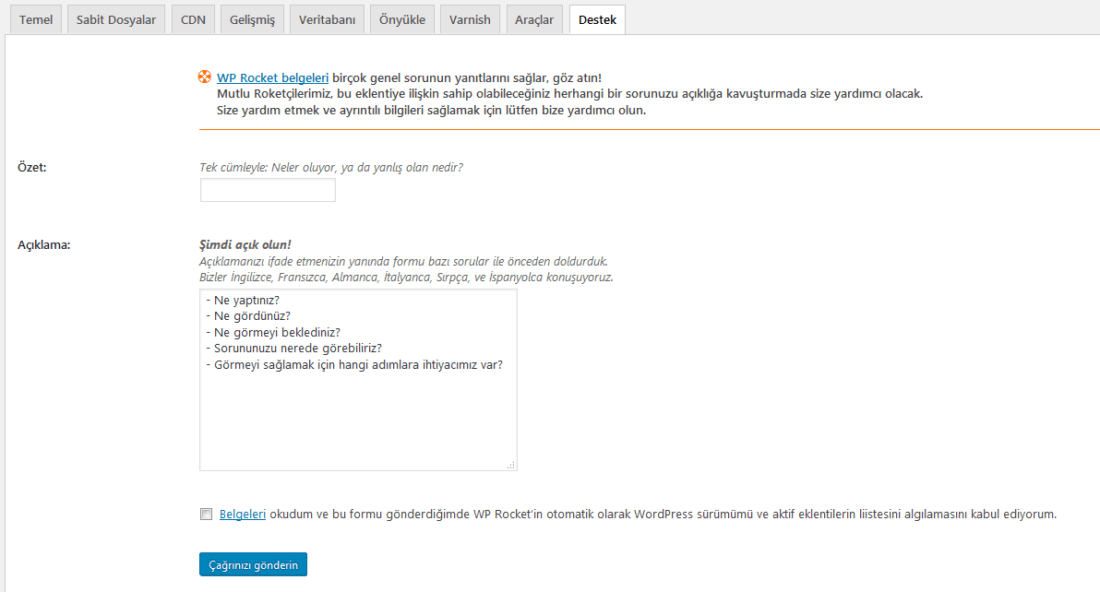
Task: Click the 'Ne yaptınız?' line in textarea
Action: click(x=243, y=300)
